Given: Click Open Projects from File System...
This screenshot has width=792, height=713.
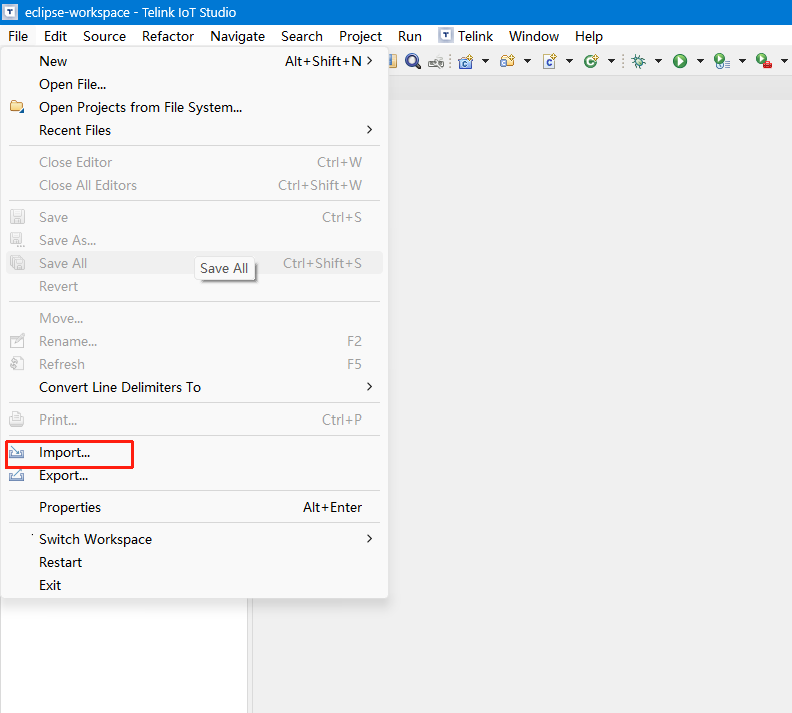Looking at the screenshot, I should click(140, 107).
